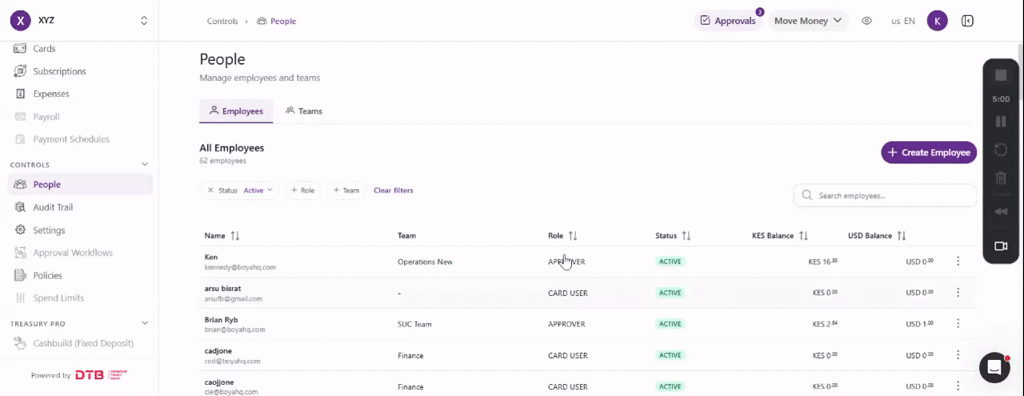Click the Create Employee button
The image size is (1024, 396).
tap(929, 152)
